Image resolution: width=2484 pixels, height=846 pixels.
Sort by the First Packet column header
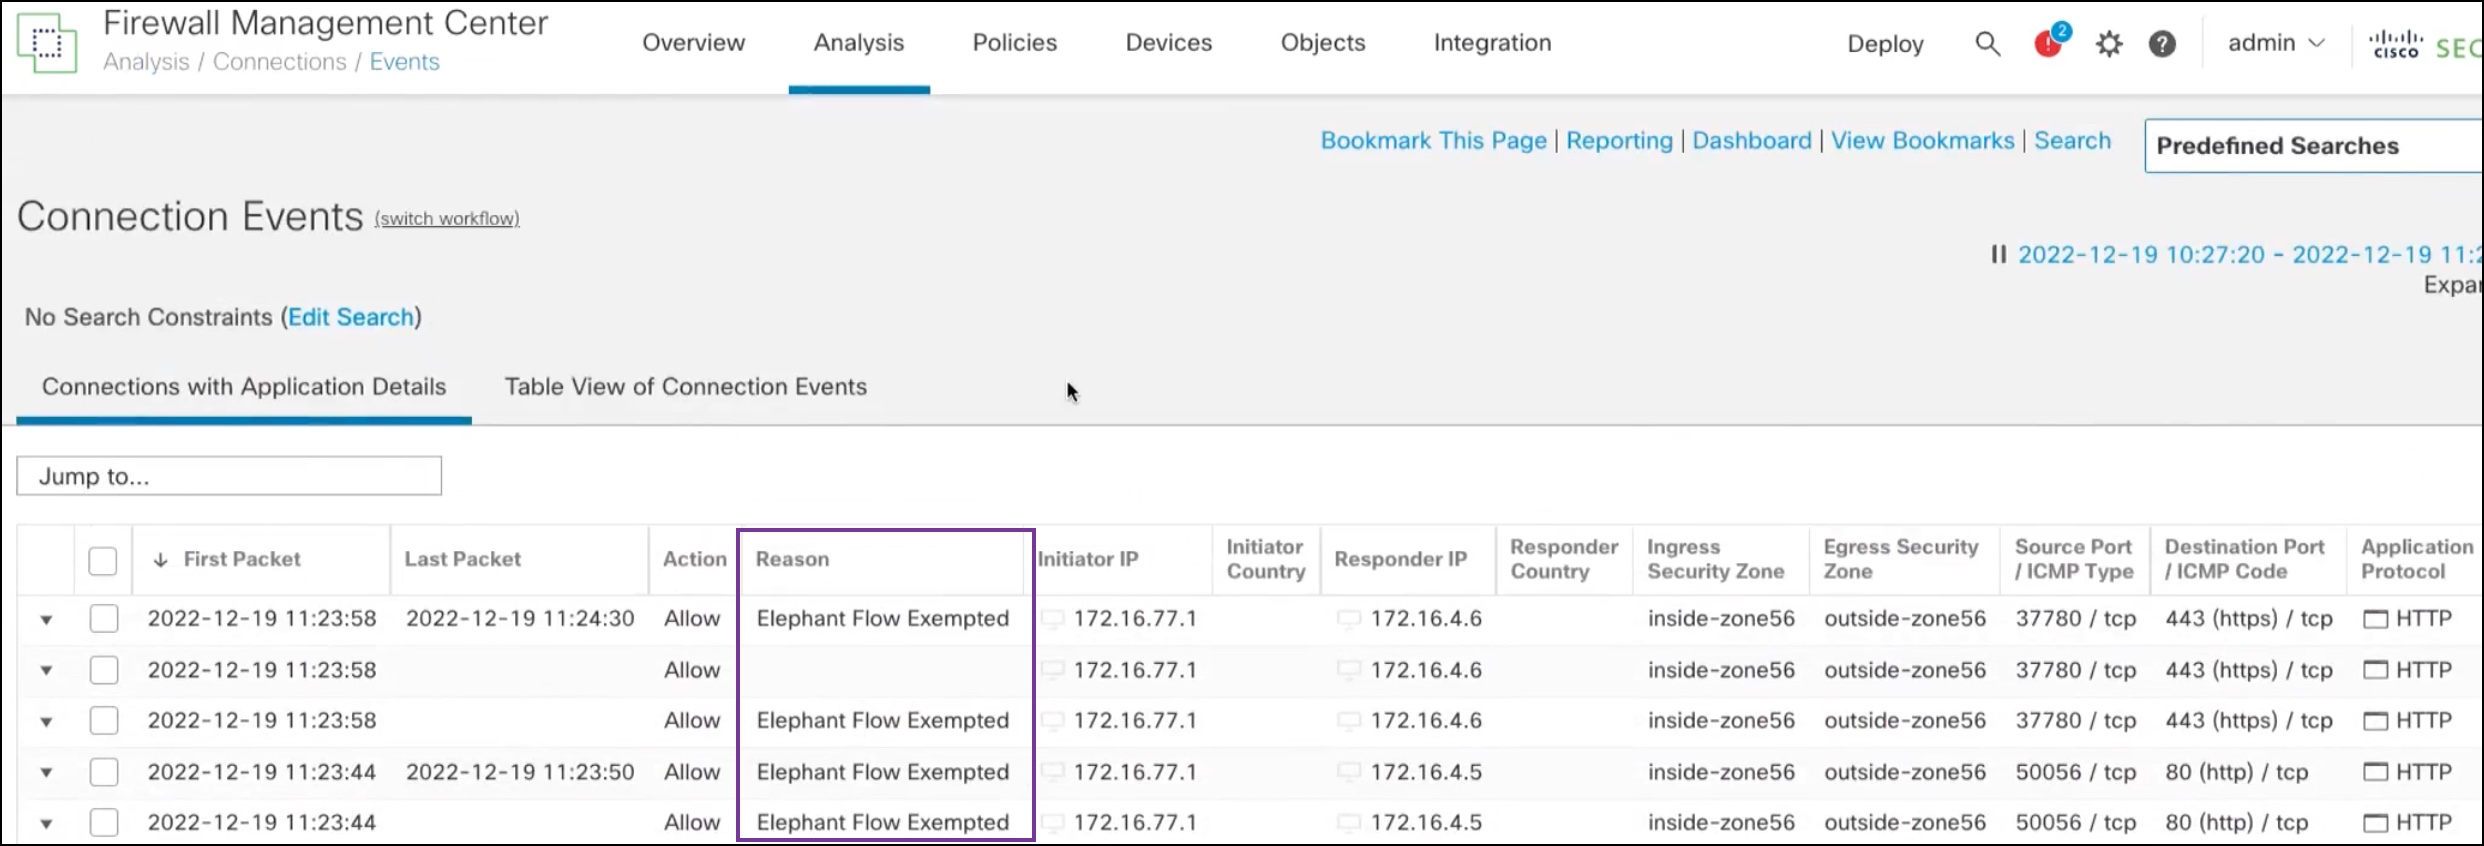point(241,560)
